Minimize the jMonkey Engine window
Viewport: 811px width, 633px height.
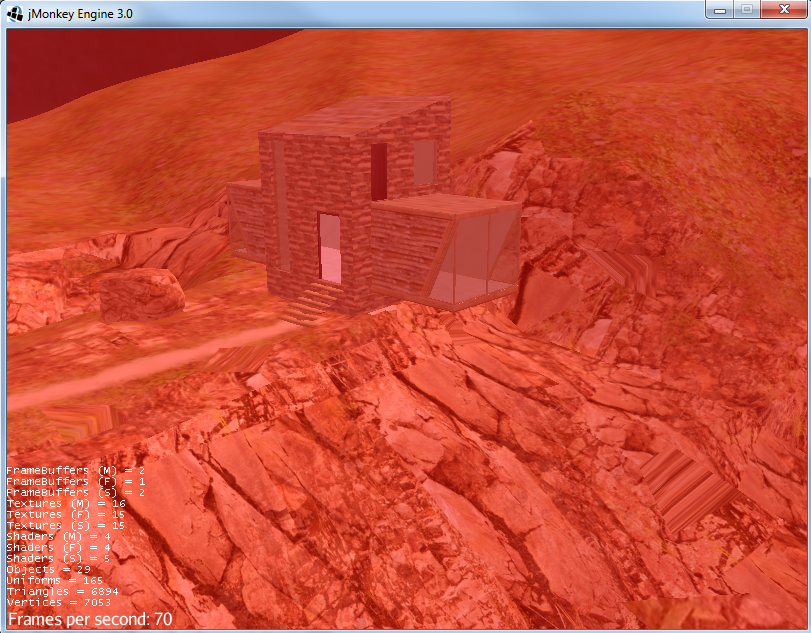point(718,10)
